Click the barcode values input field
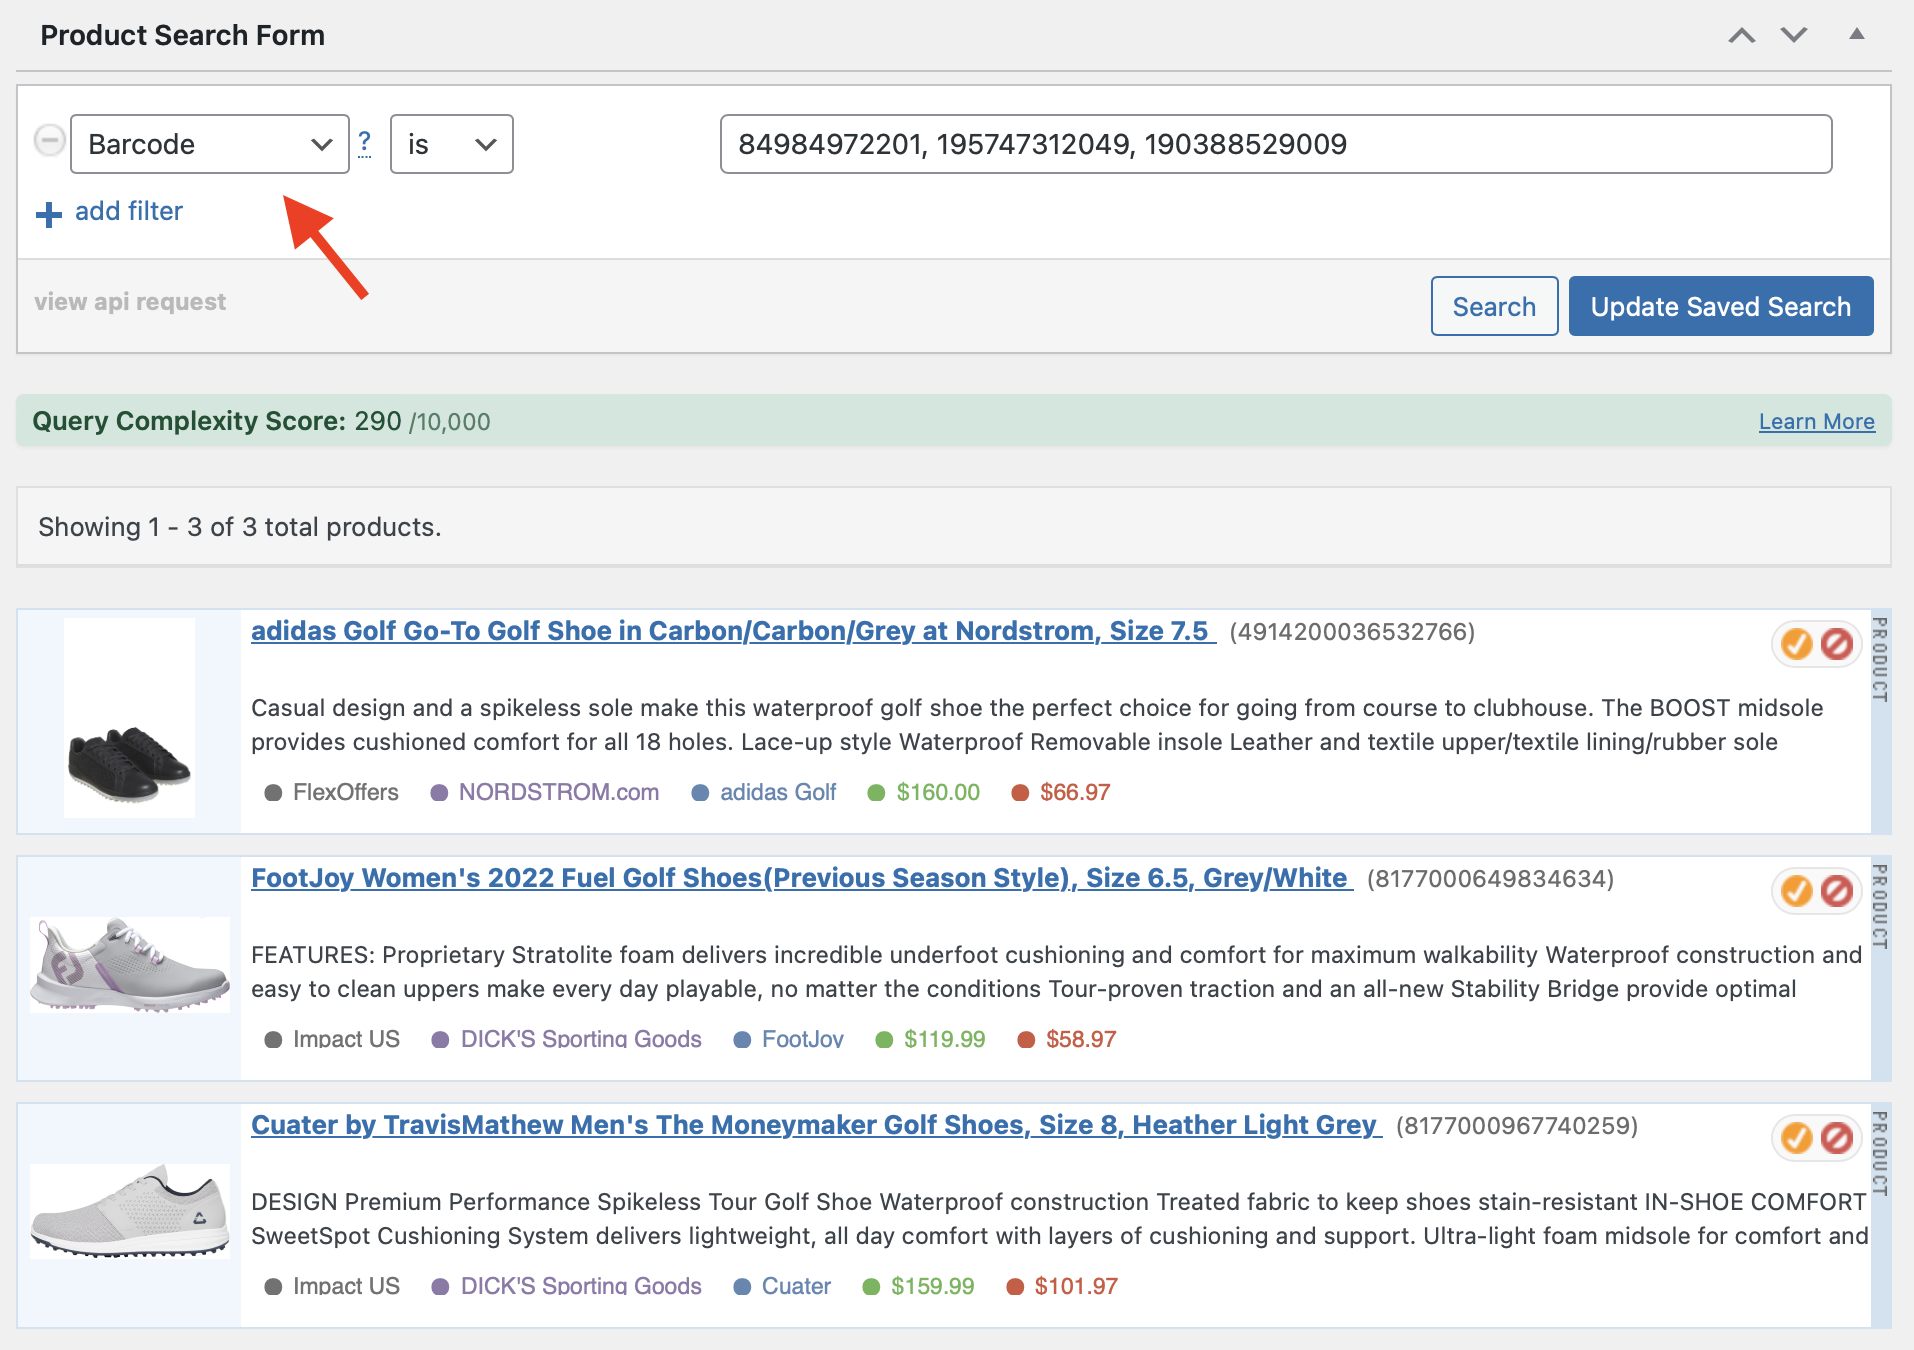 coord(1274,143)
